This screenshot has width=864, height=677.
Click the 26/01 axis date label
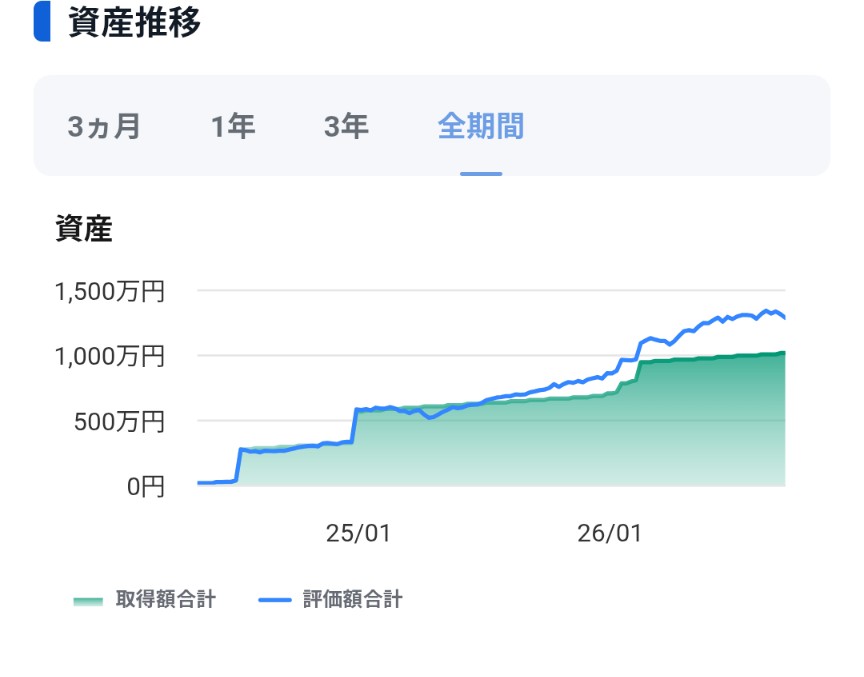point(609,533)
